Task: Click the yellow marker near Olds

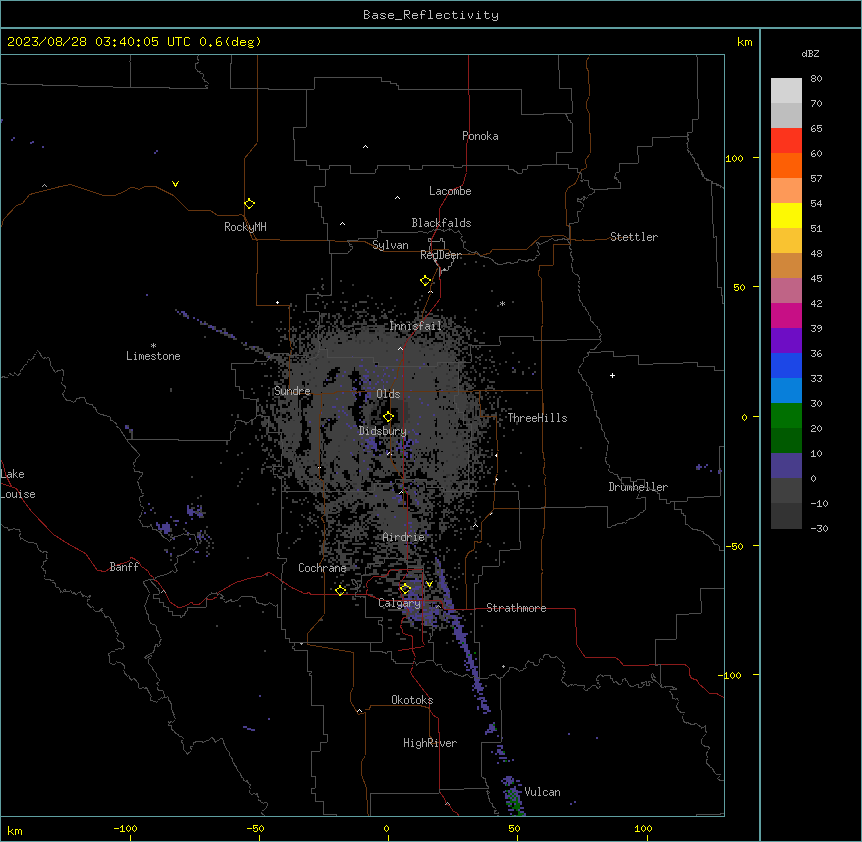Action: coord(388,417)
